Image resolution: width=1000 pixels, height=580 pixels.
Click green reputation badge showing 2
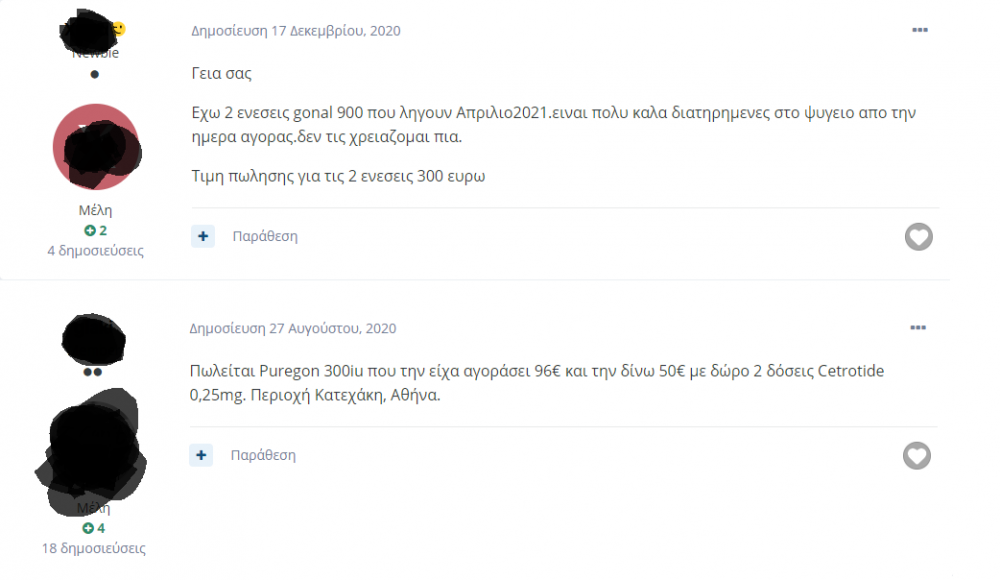point(96,231)
